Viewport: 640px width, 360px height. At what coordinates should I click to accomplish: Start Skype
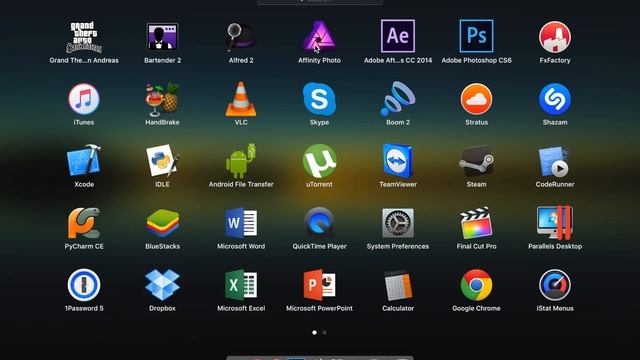(x=319, y=99)
